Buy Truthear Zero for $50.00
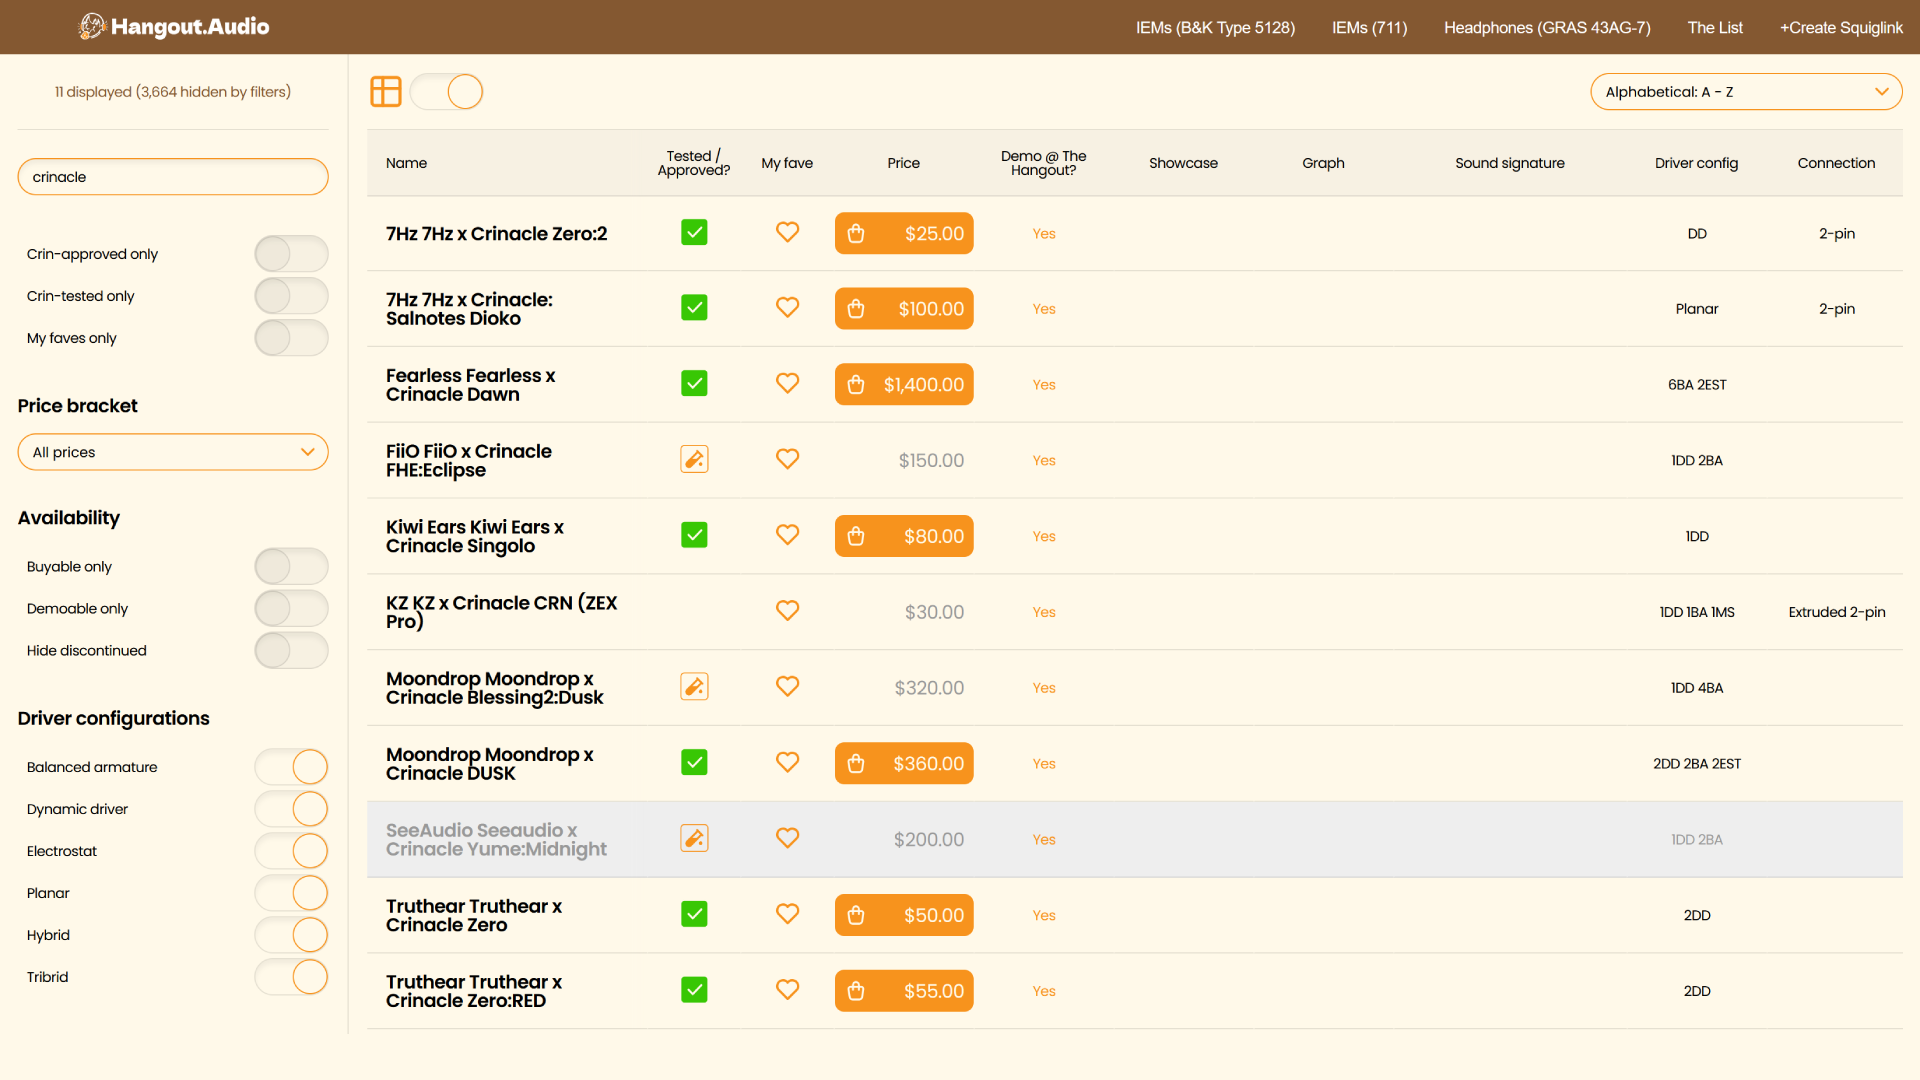This screenshot has height=1080, width=1920. [904, 914]
